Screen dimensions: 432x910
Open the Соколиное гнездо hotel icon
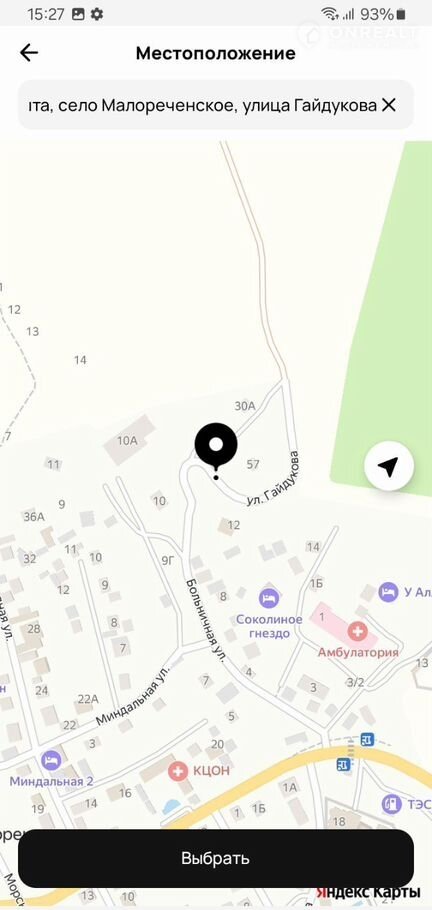(x=269, y=598)
